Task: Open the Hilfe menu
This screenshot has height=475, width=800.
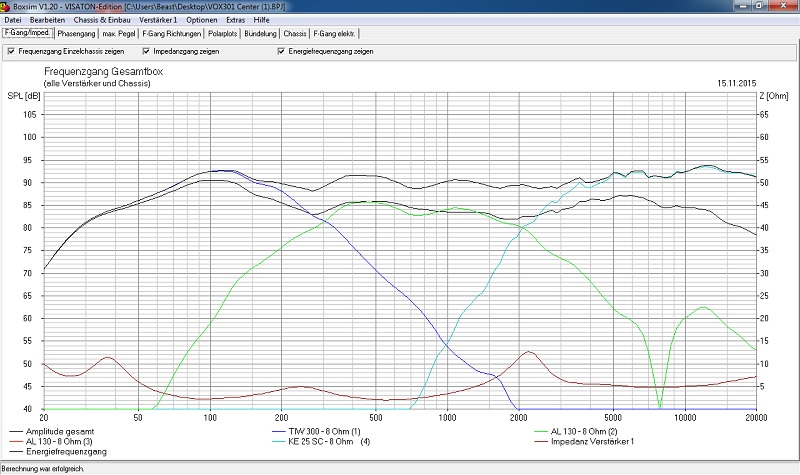Action: 262,20
